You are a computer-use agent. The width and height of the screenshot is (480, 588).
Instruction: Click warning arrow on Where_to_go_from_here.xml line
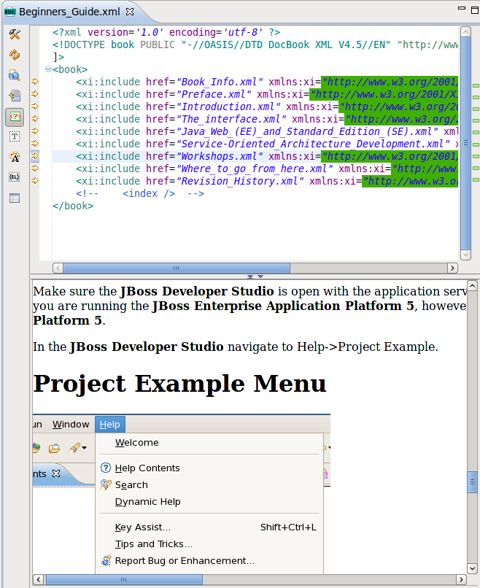click(35, 168)
